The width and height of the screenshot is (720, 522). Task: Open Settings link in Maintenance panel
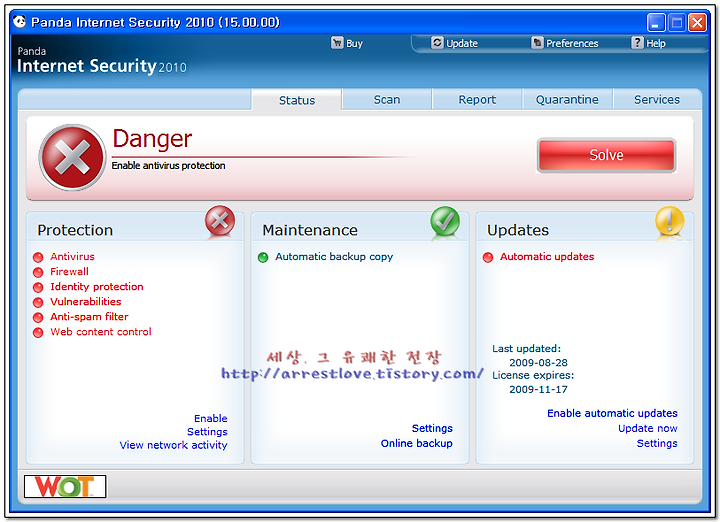pos(432,428)
